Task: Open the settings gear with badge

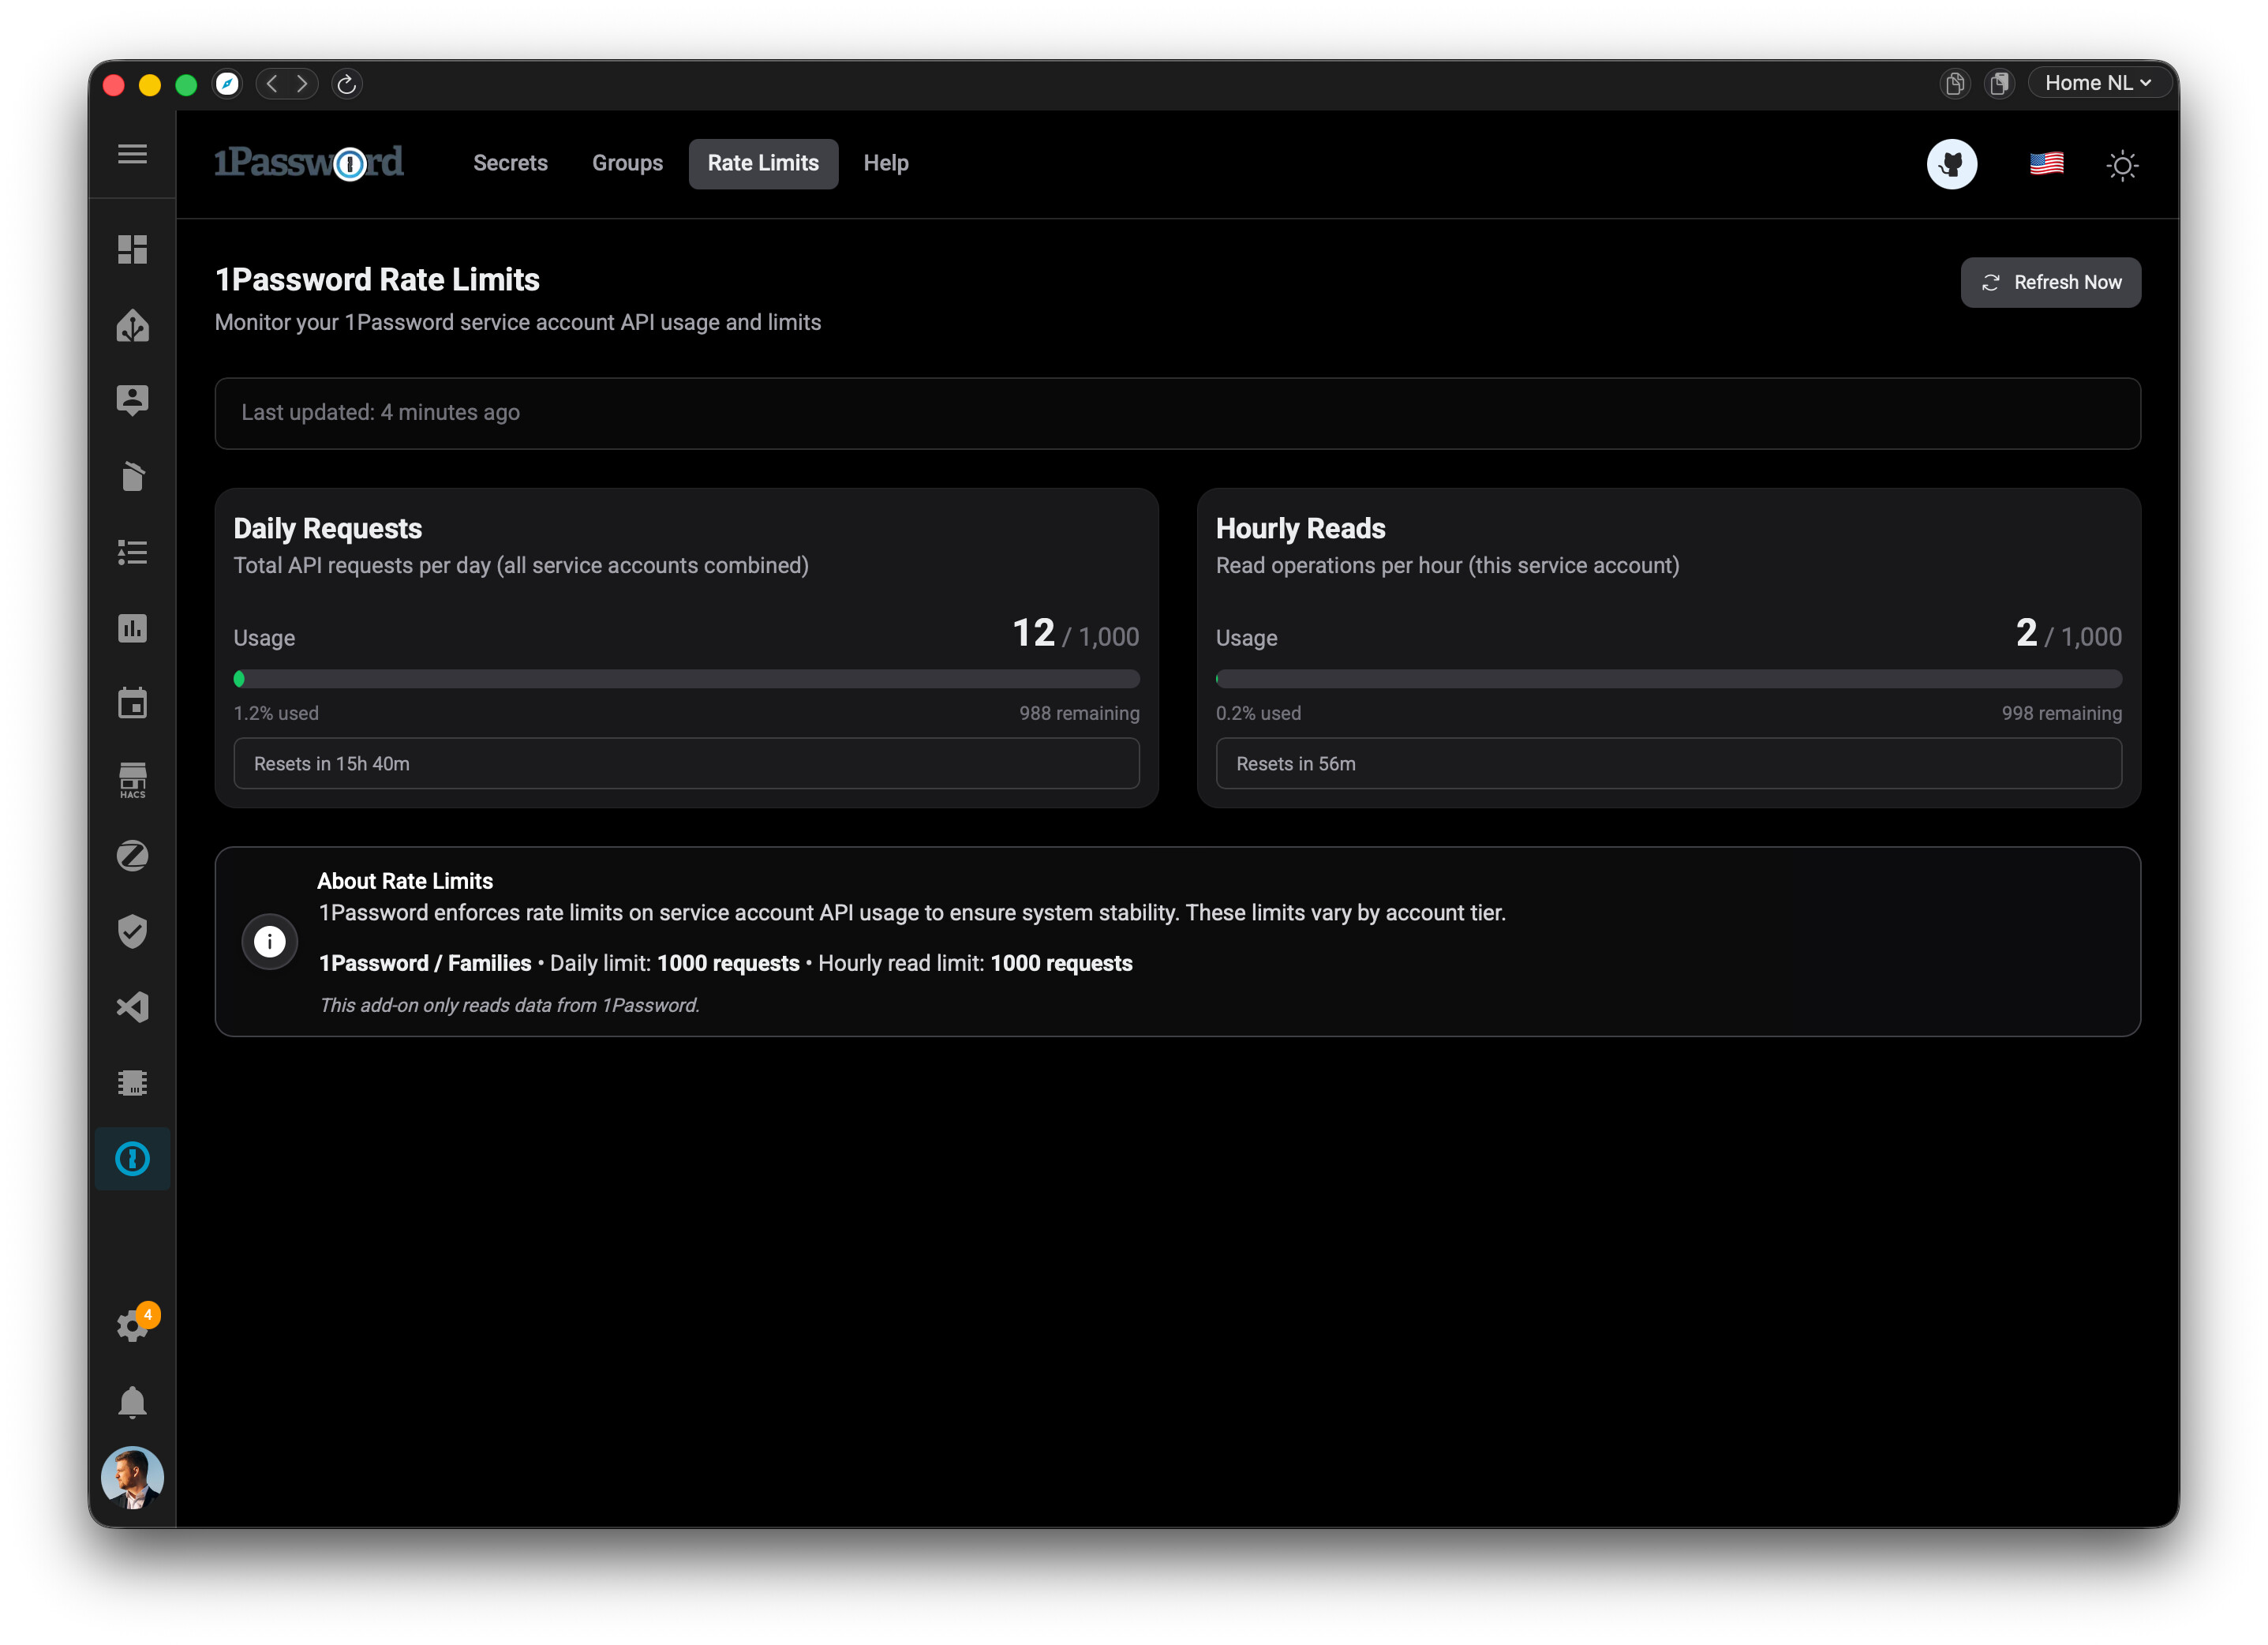Action: click(x=132, y=1326)
